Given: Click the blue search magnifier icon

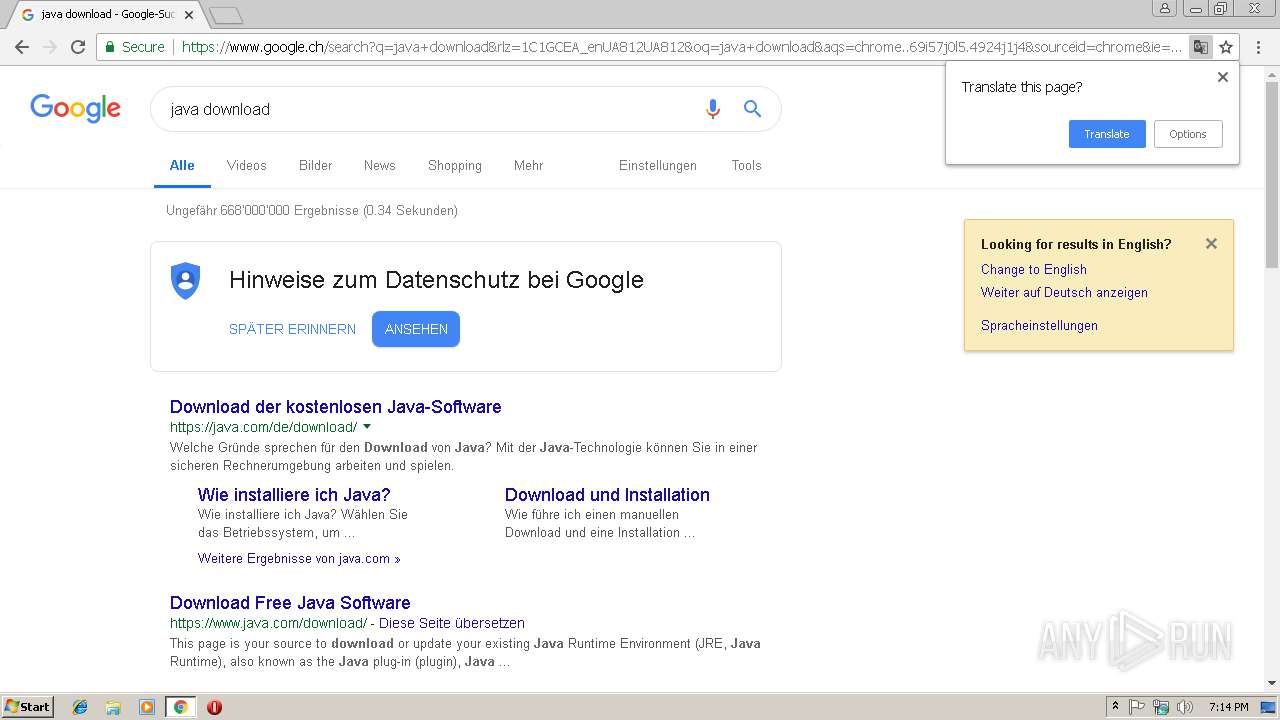Looking at the screenshot, I should (752, 109).
